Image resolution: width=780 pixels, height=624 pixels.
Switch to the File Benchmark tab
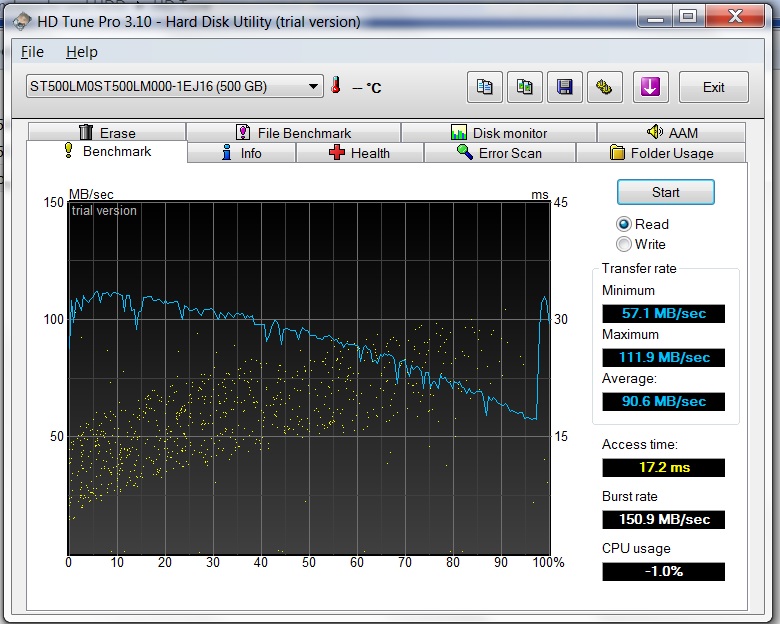293,132
